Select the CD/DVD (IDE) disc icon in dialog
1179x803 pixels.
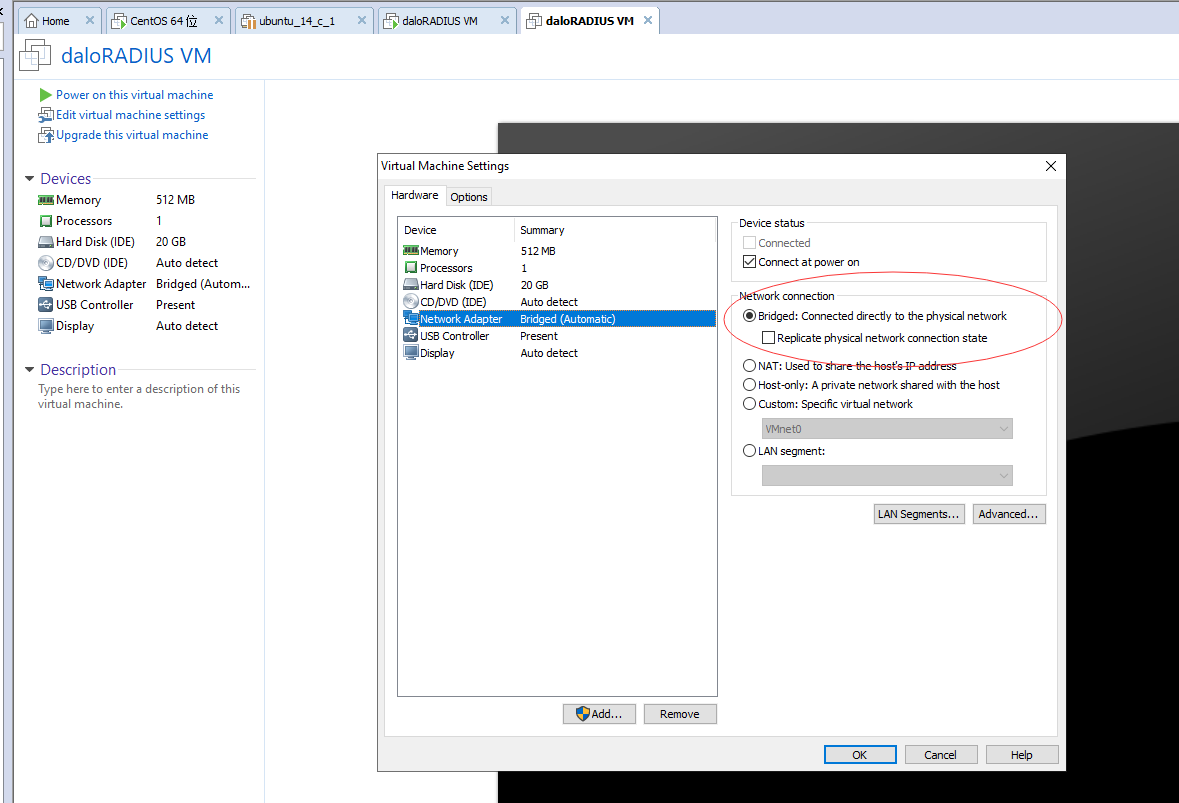[x=410, y=302]
